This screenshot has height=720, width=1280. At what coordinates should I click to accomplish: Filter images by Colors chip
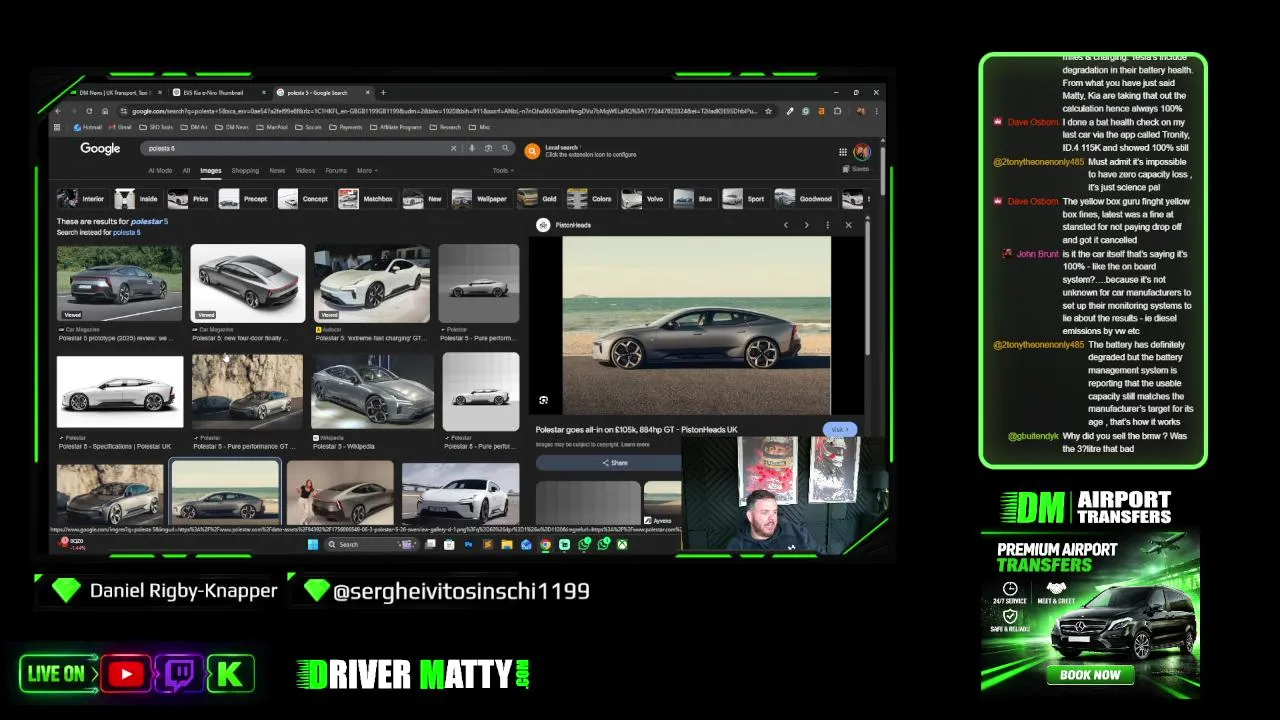590,199
